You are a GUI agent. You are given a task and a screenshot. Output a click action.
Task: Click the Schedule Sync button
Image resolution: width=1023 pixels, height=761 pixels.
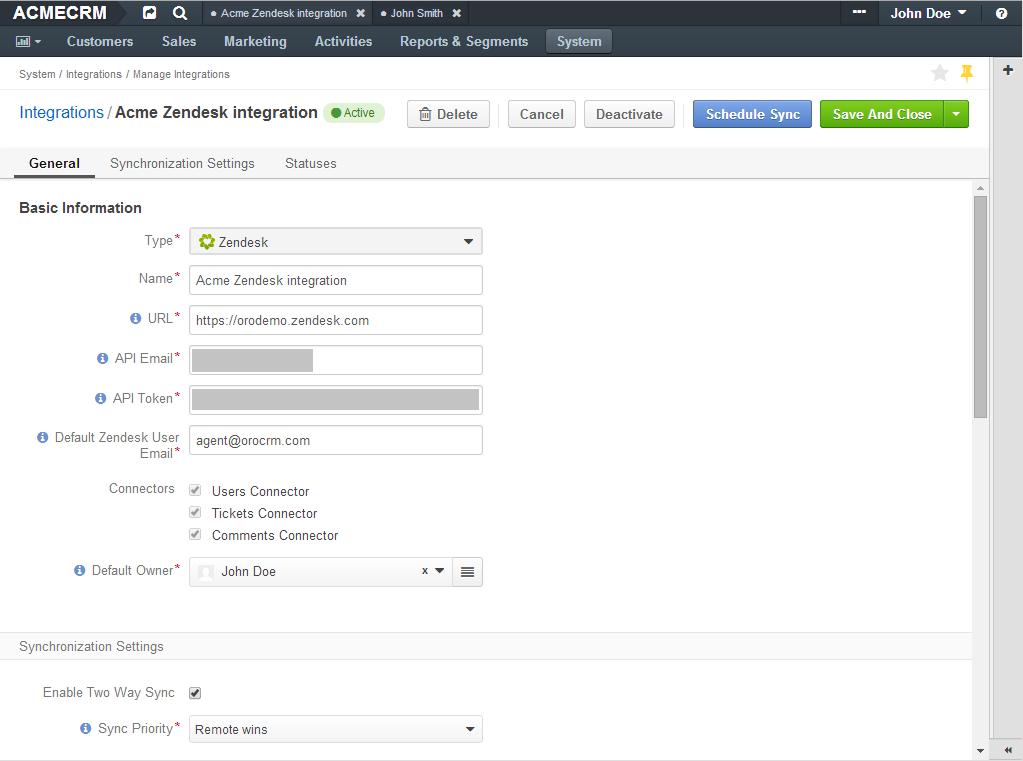[x=752, y=114]
